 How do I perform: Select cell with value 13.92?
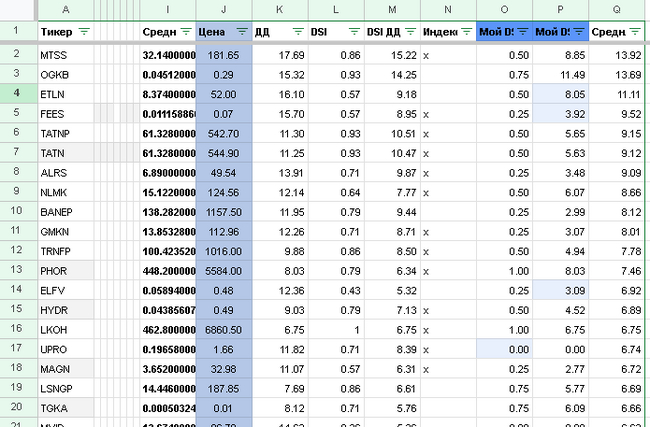pos(617,55)
